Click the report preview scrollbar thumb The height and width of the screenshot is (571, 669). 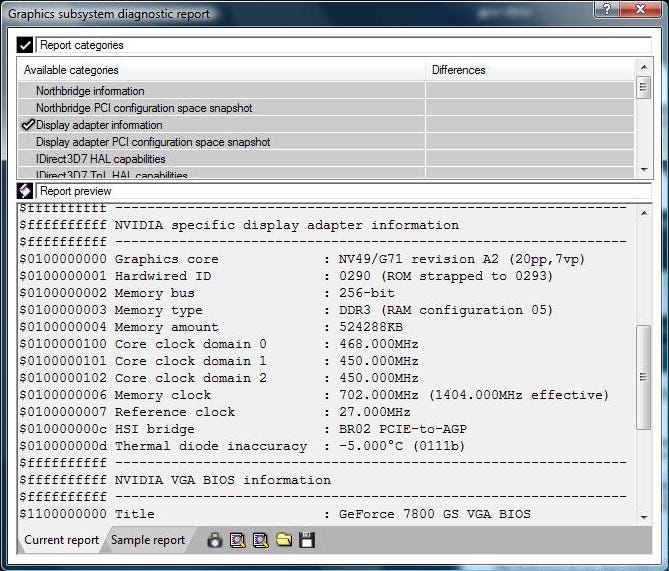(643, 377)
